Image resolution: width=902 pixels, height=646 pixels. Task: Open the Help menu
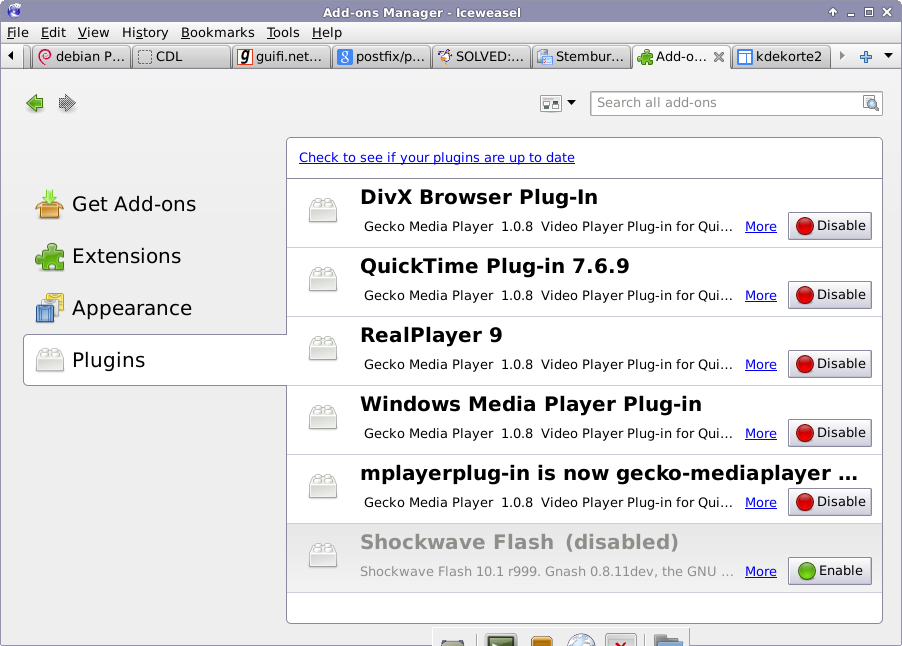pyautogui.click(x=327, y=33)
